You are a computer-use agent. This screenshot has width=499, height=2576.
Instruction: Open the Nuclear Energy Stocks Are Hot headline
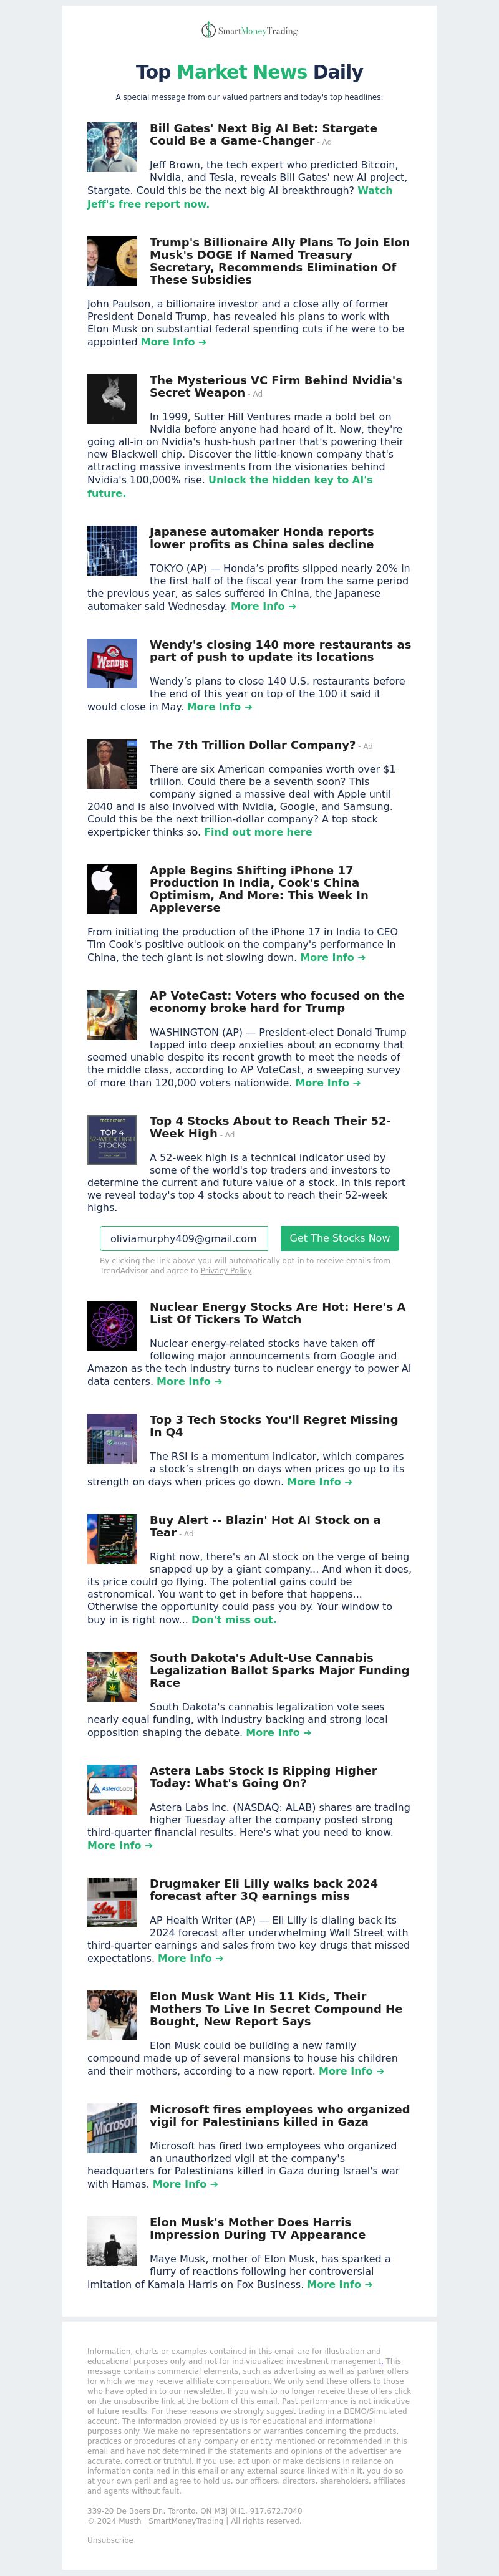pos(277,1313)
